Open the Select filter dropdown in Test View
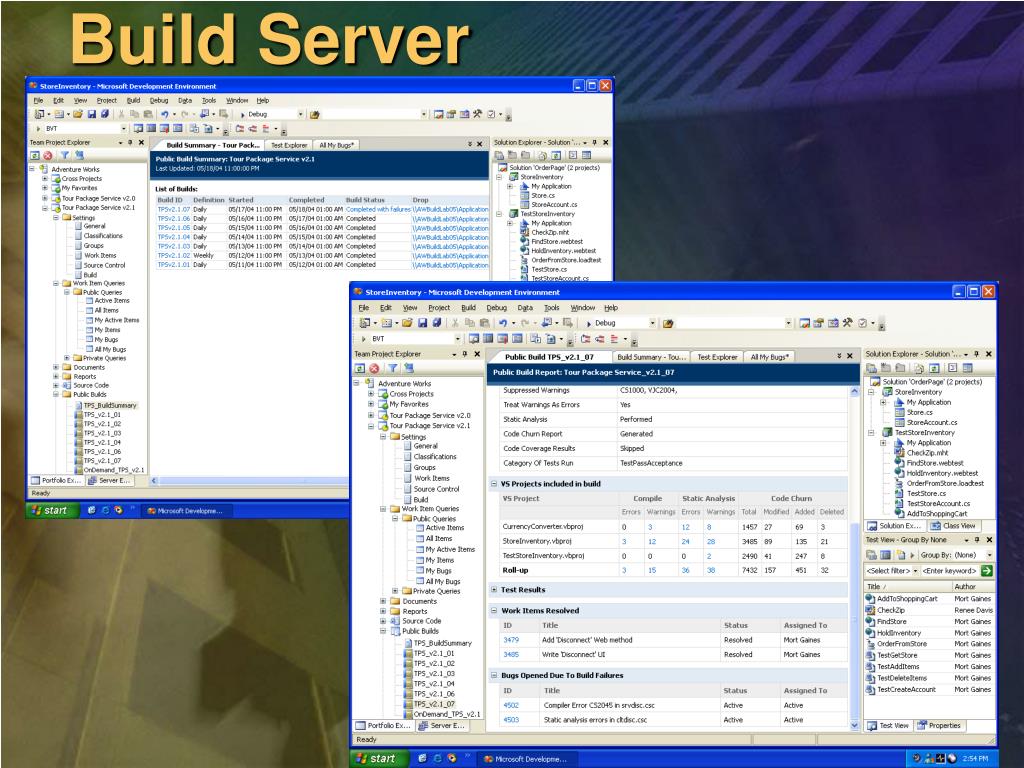The height and width of the screenshot is (768, 1024). [x=915, y=571]
